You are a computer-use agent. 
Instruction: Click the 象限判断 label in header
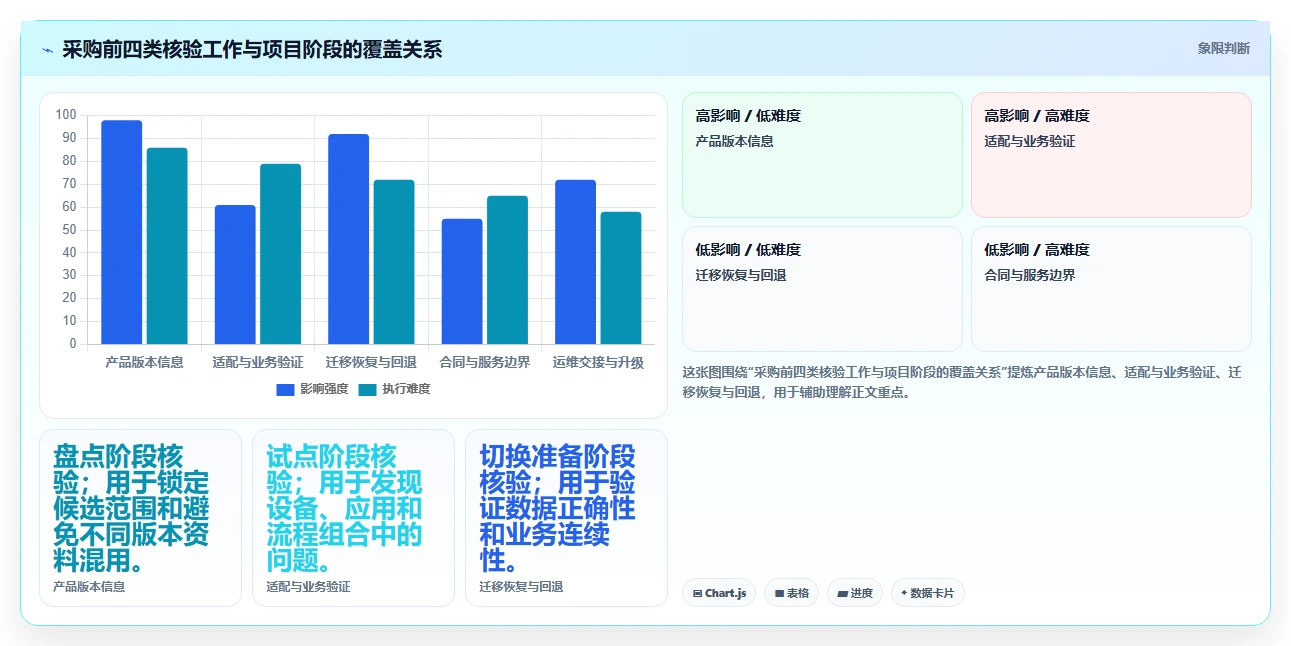click(1223, 48)
